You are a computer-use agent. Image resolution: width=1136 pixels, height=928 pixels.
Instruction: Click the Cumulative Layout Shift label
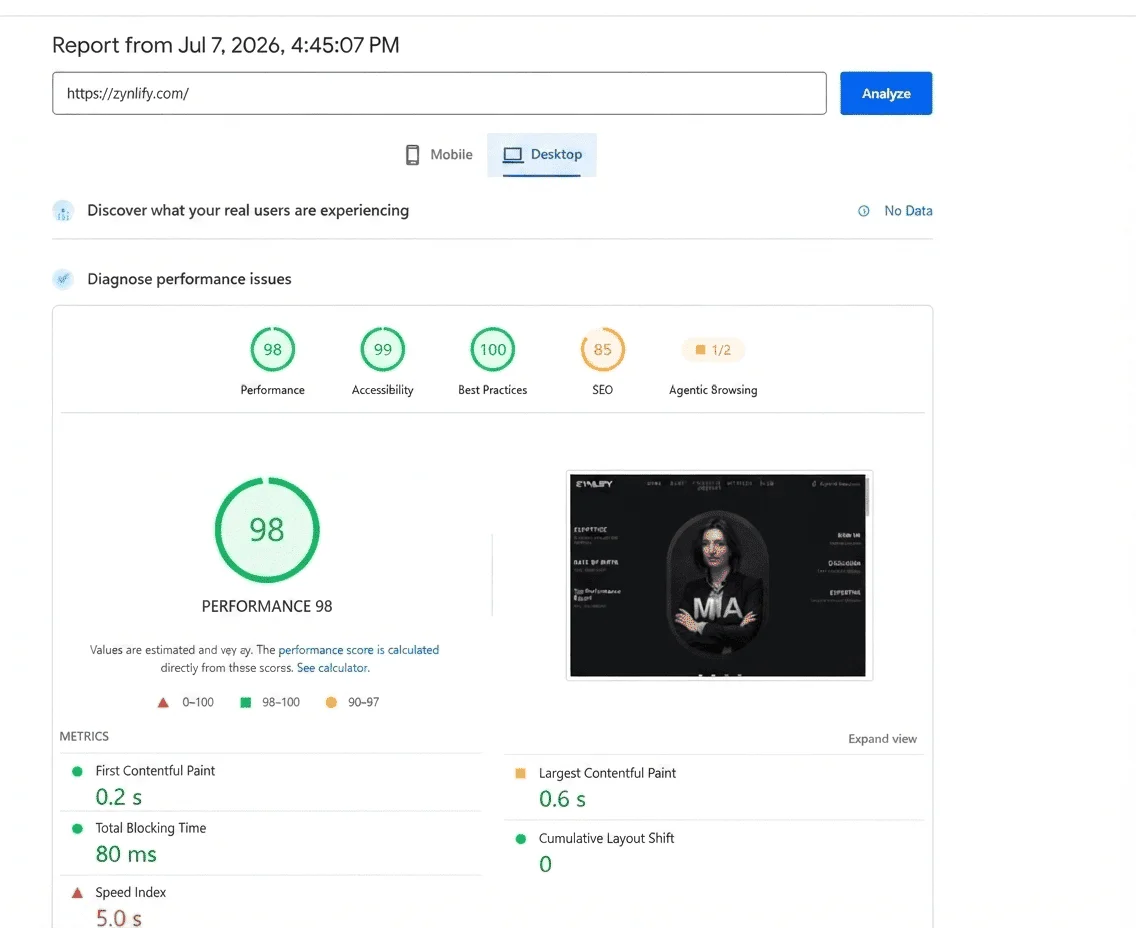(x=606, y=838)
